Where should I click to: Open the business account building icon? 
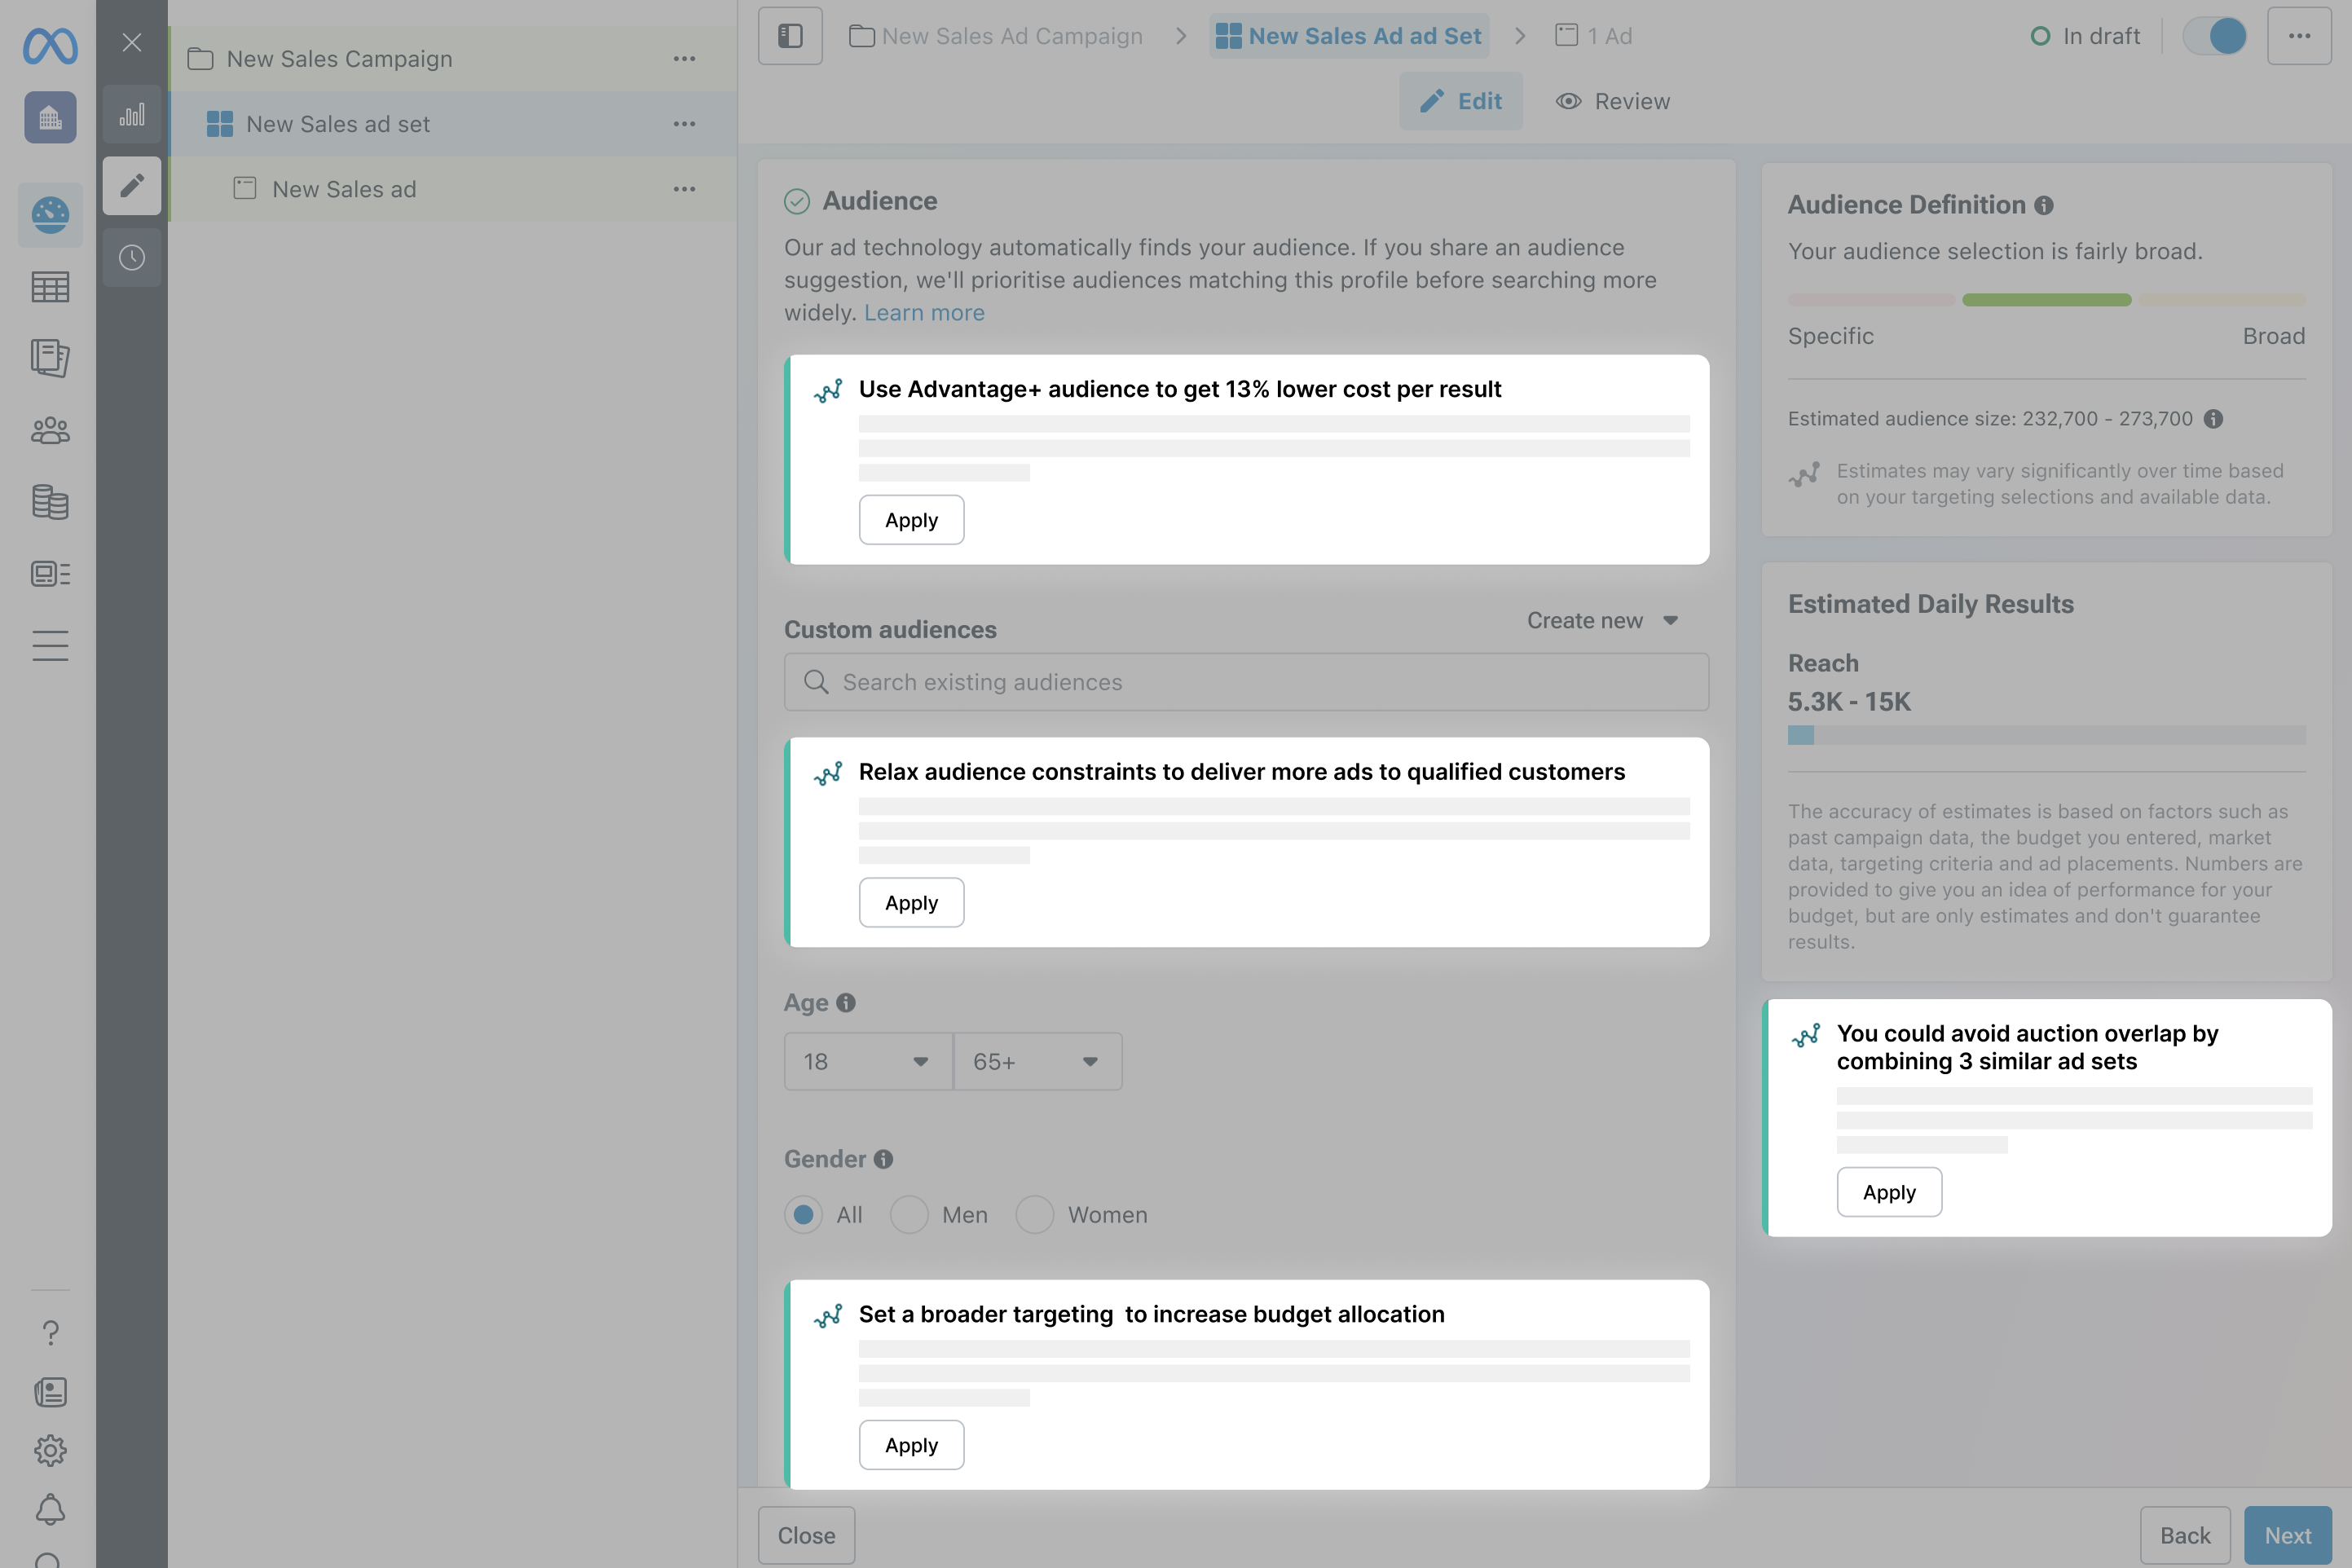click(50, 118)
